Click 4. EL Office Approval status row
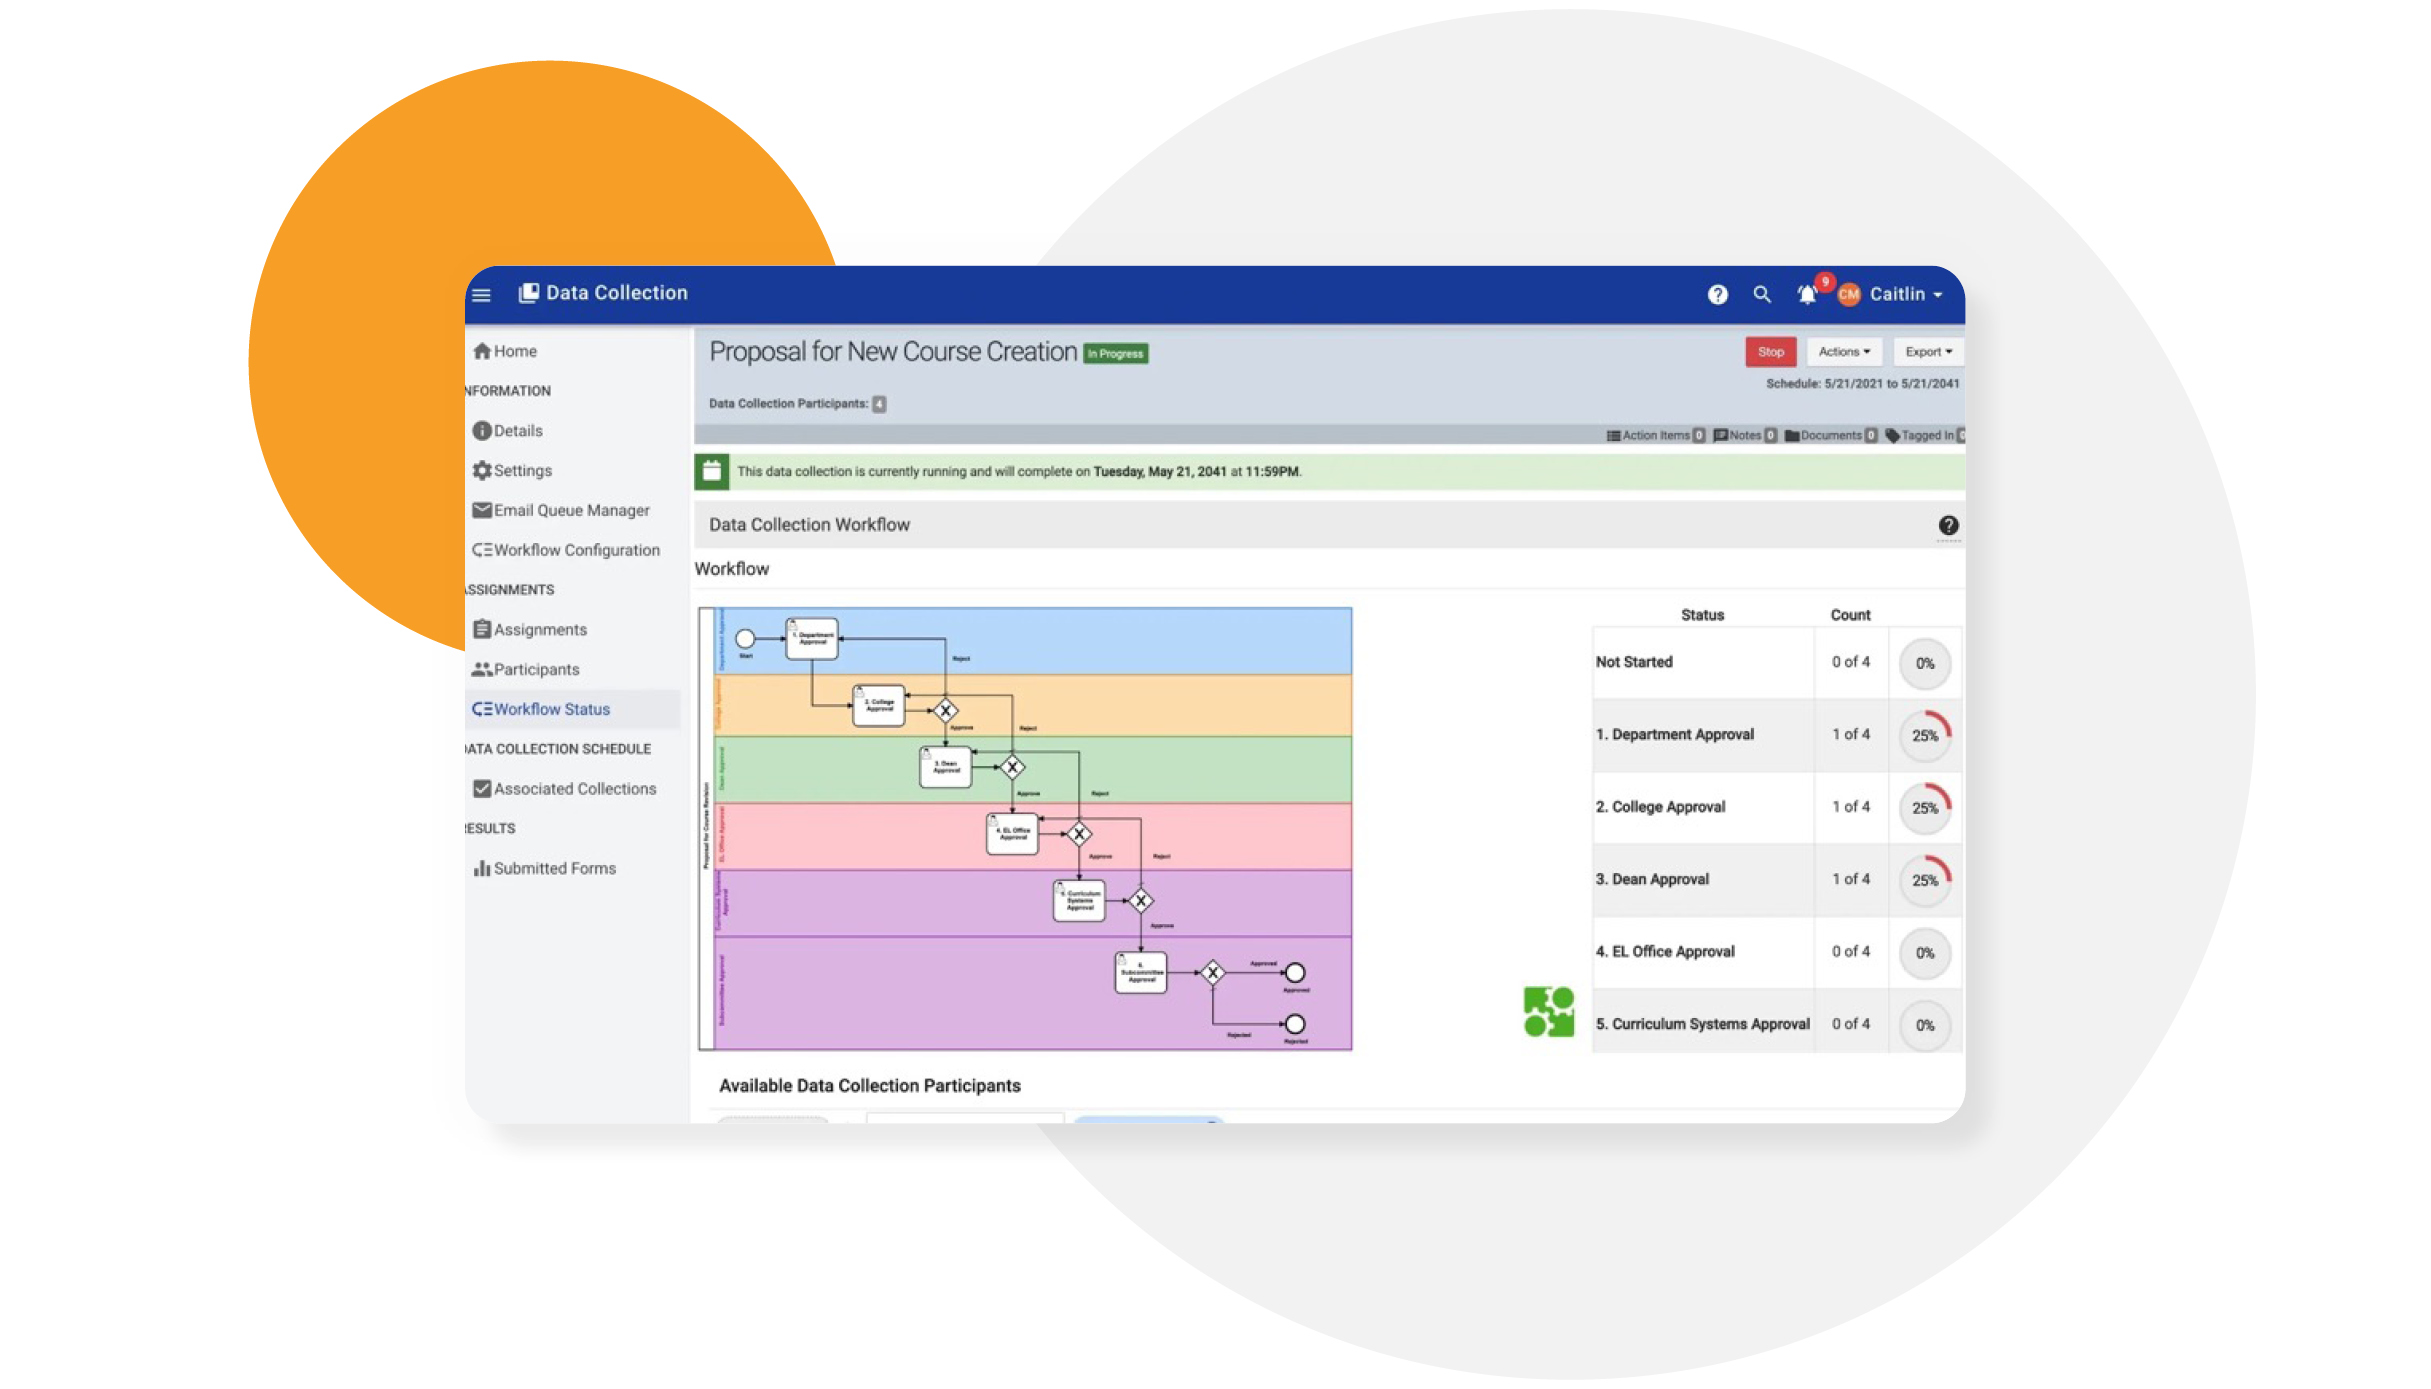2431x1389 pixels. 1777,953
